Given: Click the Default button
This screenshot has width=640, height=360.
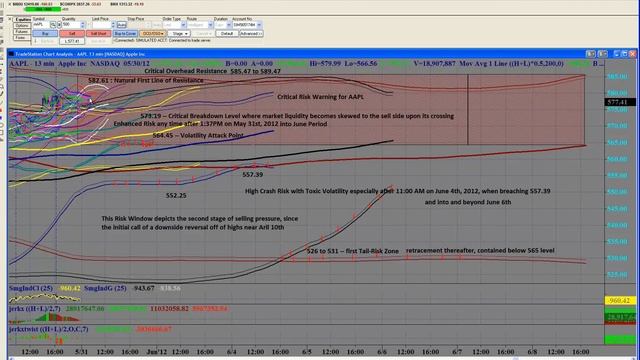Looking at the screenshot, I should point(227,33).
